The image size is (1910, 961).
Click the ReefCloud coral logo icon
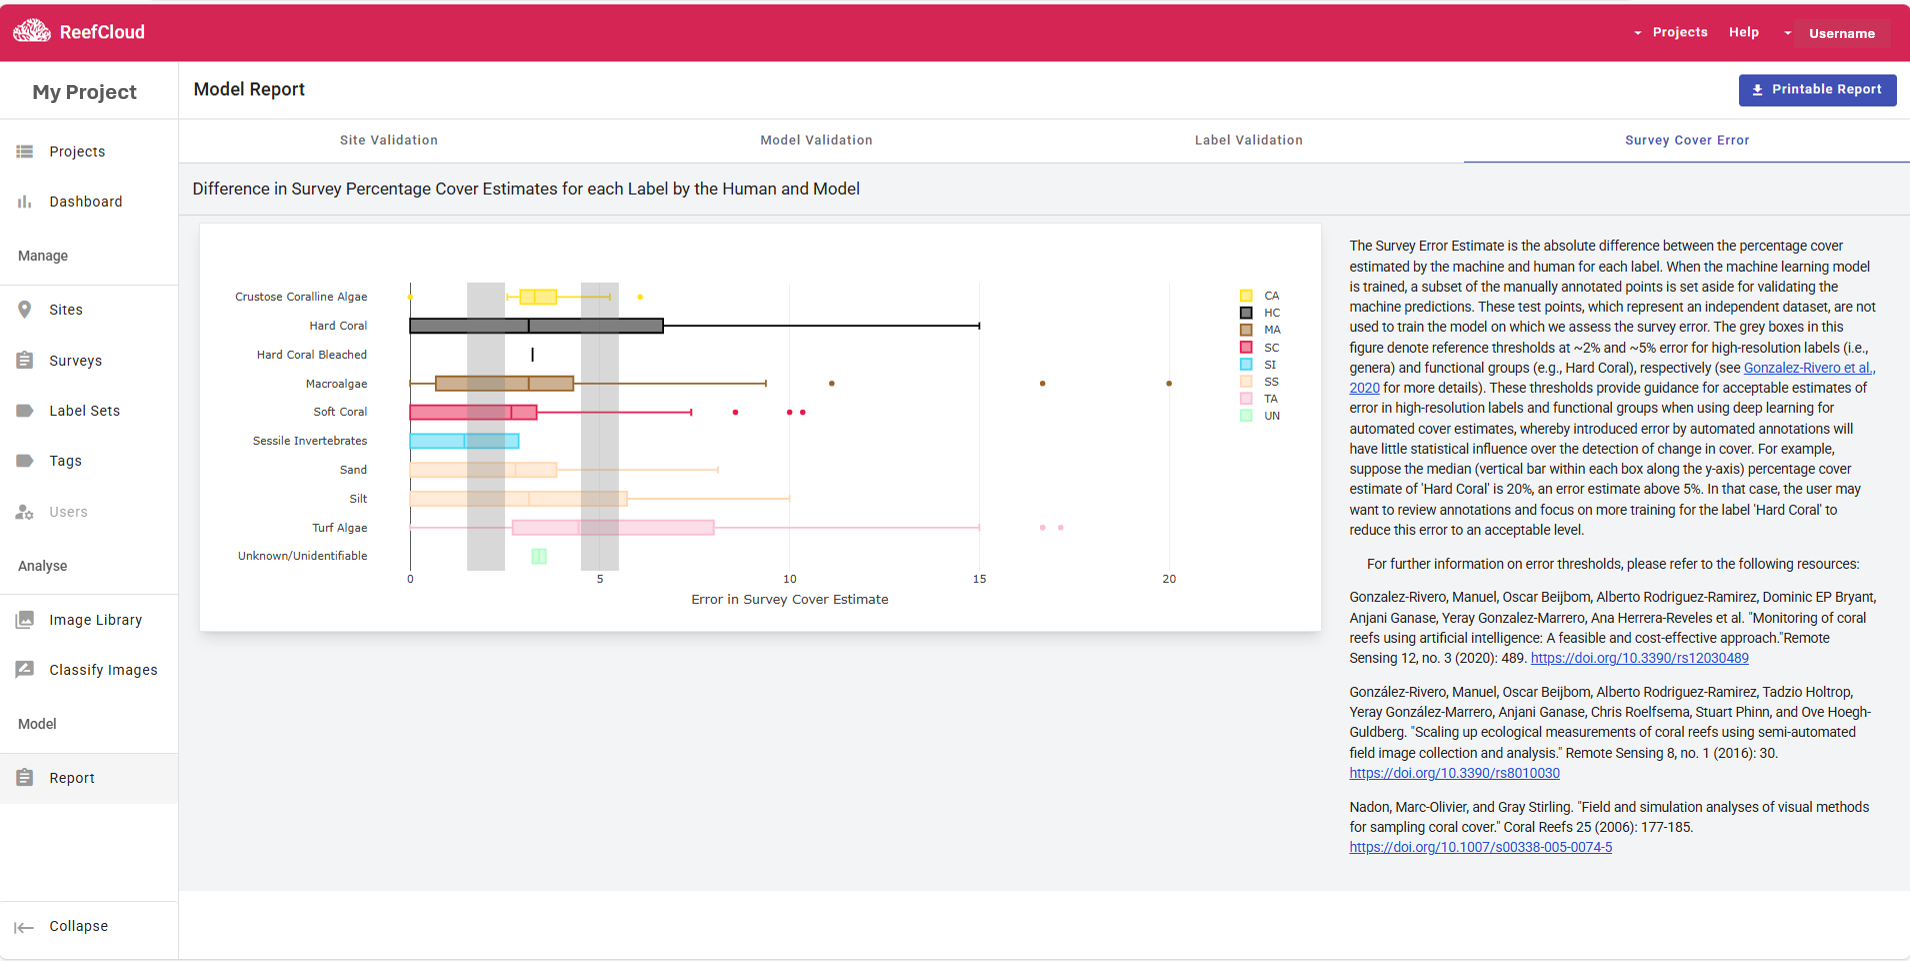(32, 31)
